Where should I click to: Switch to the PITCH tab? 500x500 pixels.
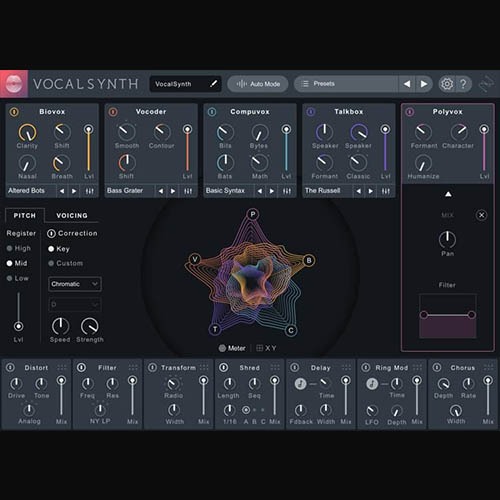[x=25, y=216]
